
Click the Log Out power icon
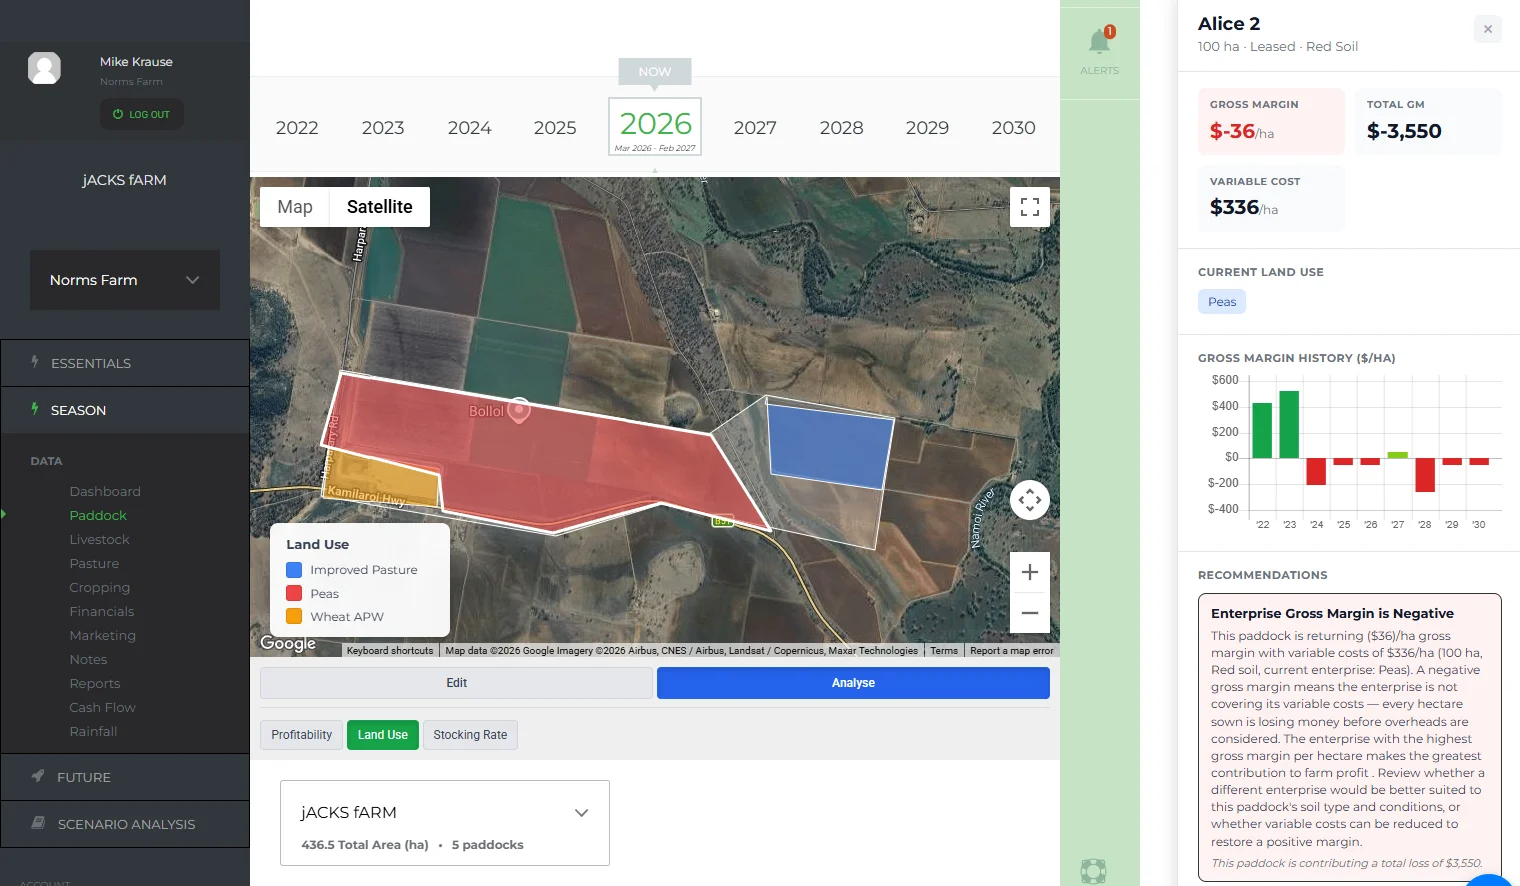(x=118, y=114)
